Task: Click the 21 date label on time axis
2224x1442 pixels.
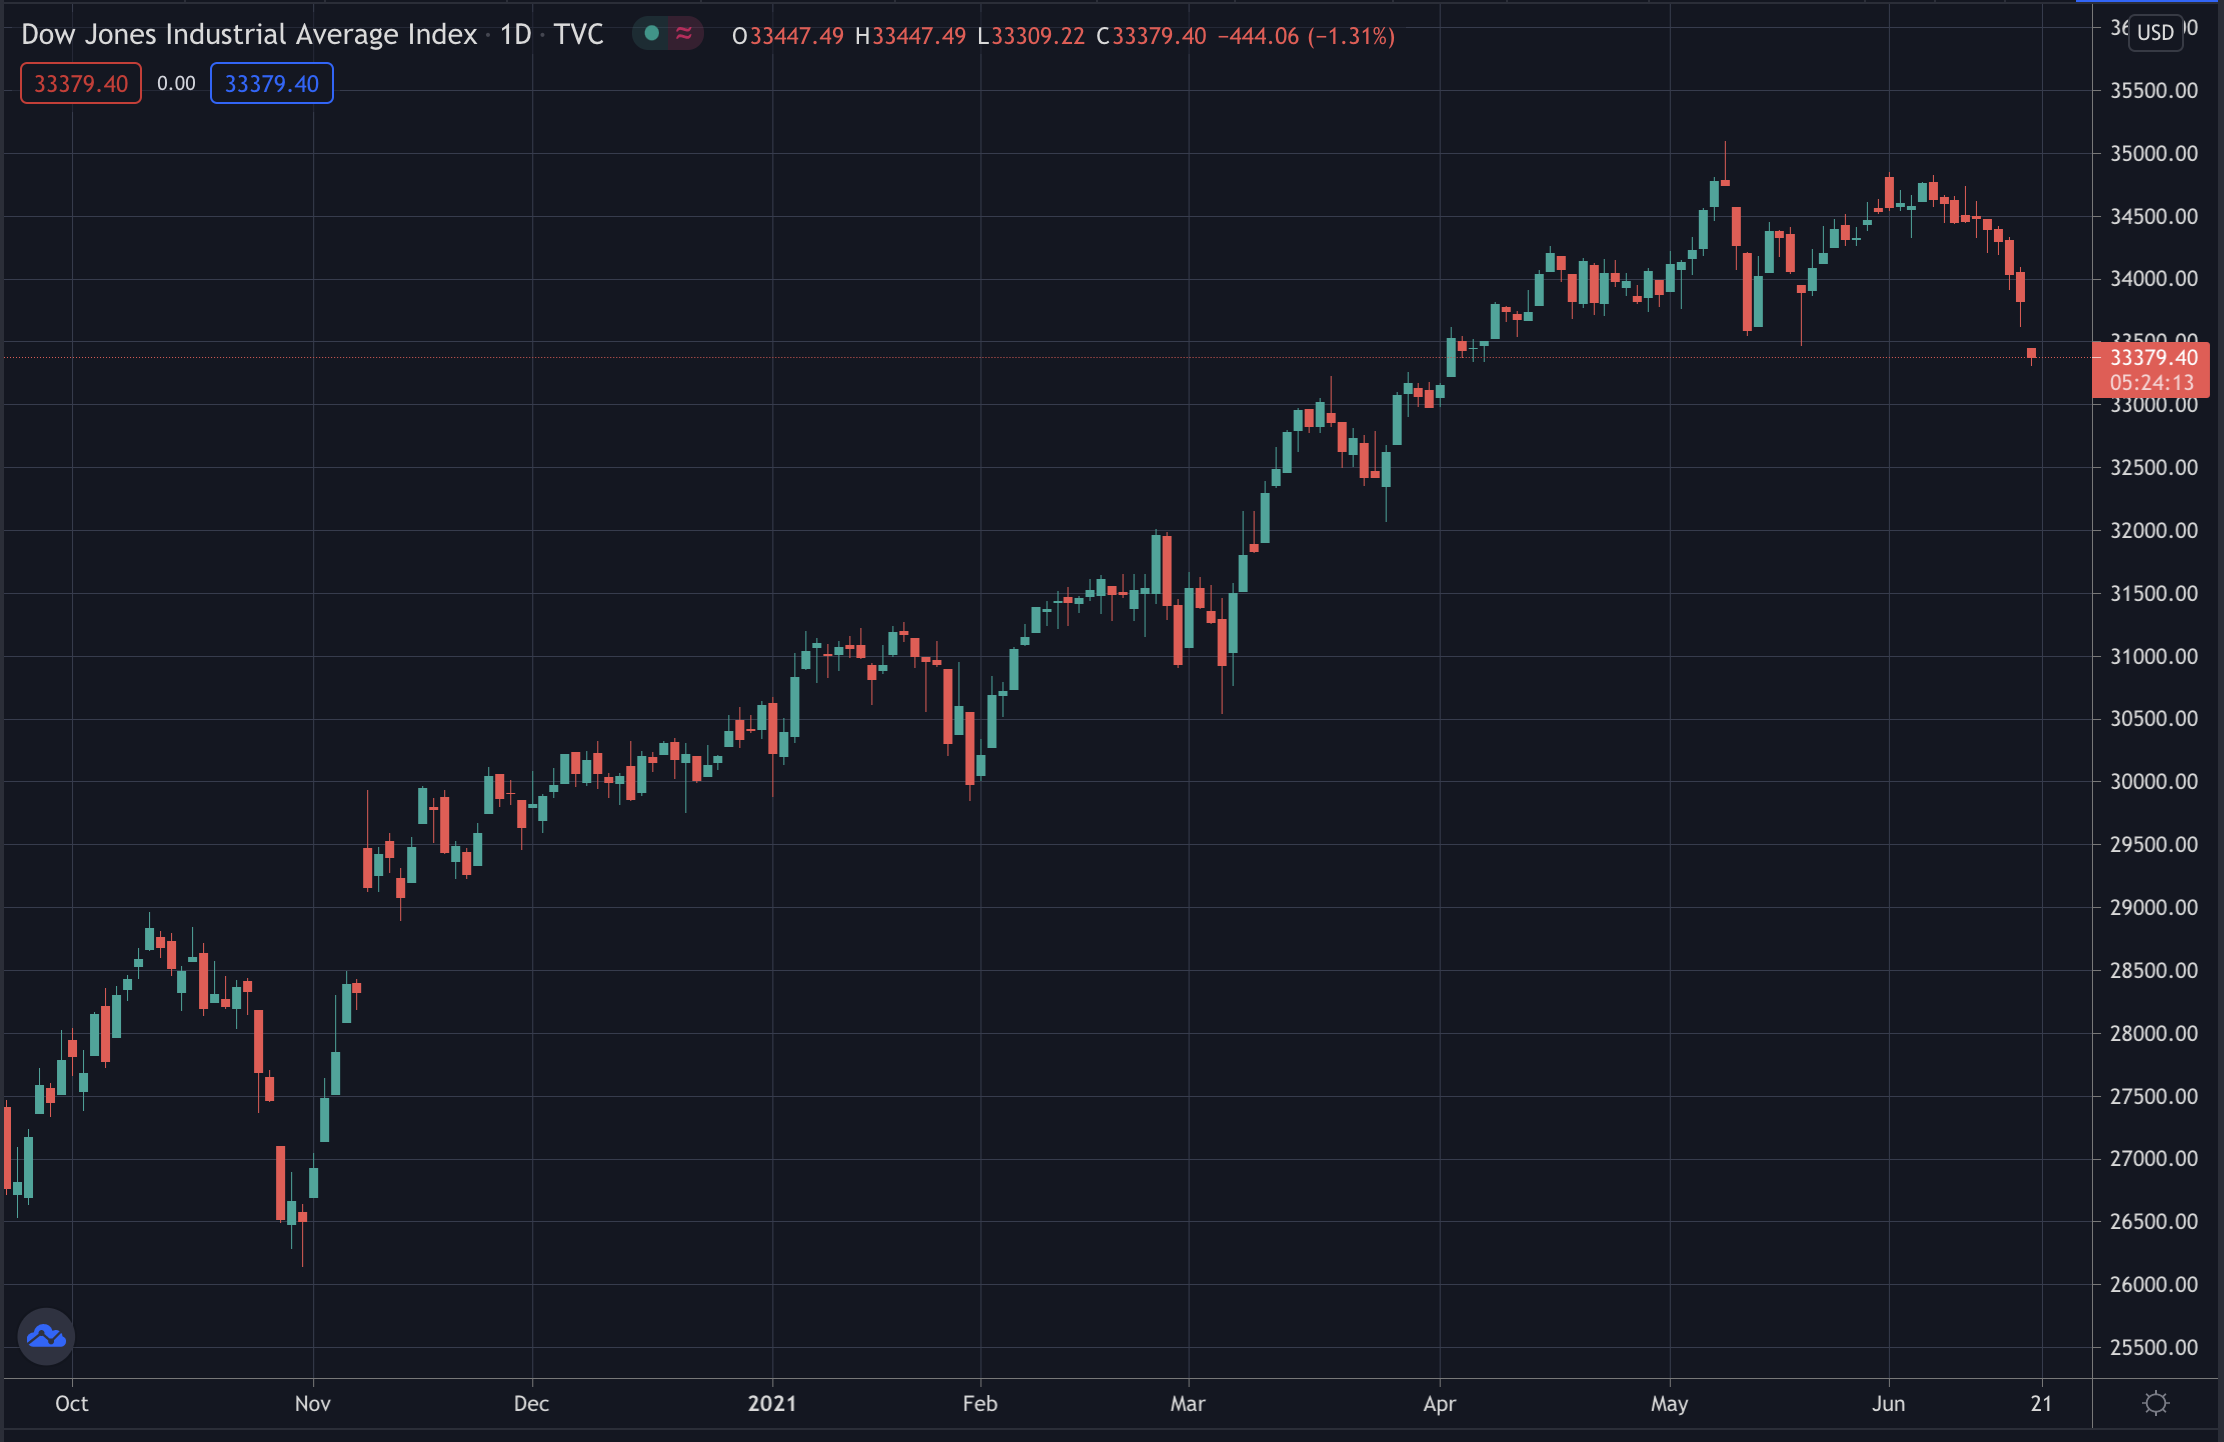Action: [x=2041, y=1403]
